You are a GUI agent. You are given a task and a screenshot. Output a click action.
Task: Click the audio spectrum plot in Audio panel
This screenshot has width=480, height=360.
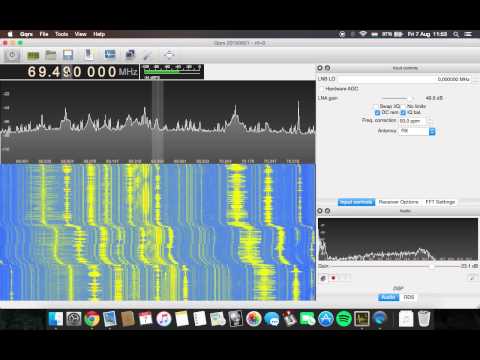[x=398, y=239]
